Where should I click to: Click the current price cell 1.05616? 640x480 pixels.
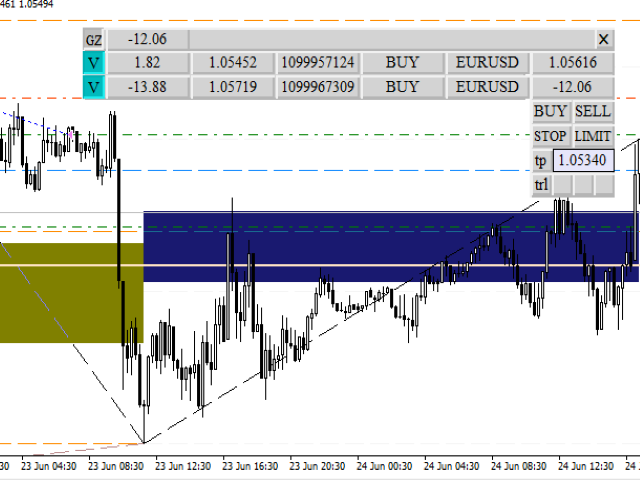573,63
